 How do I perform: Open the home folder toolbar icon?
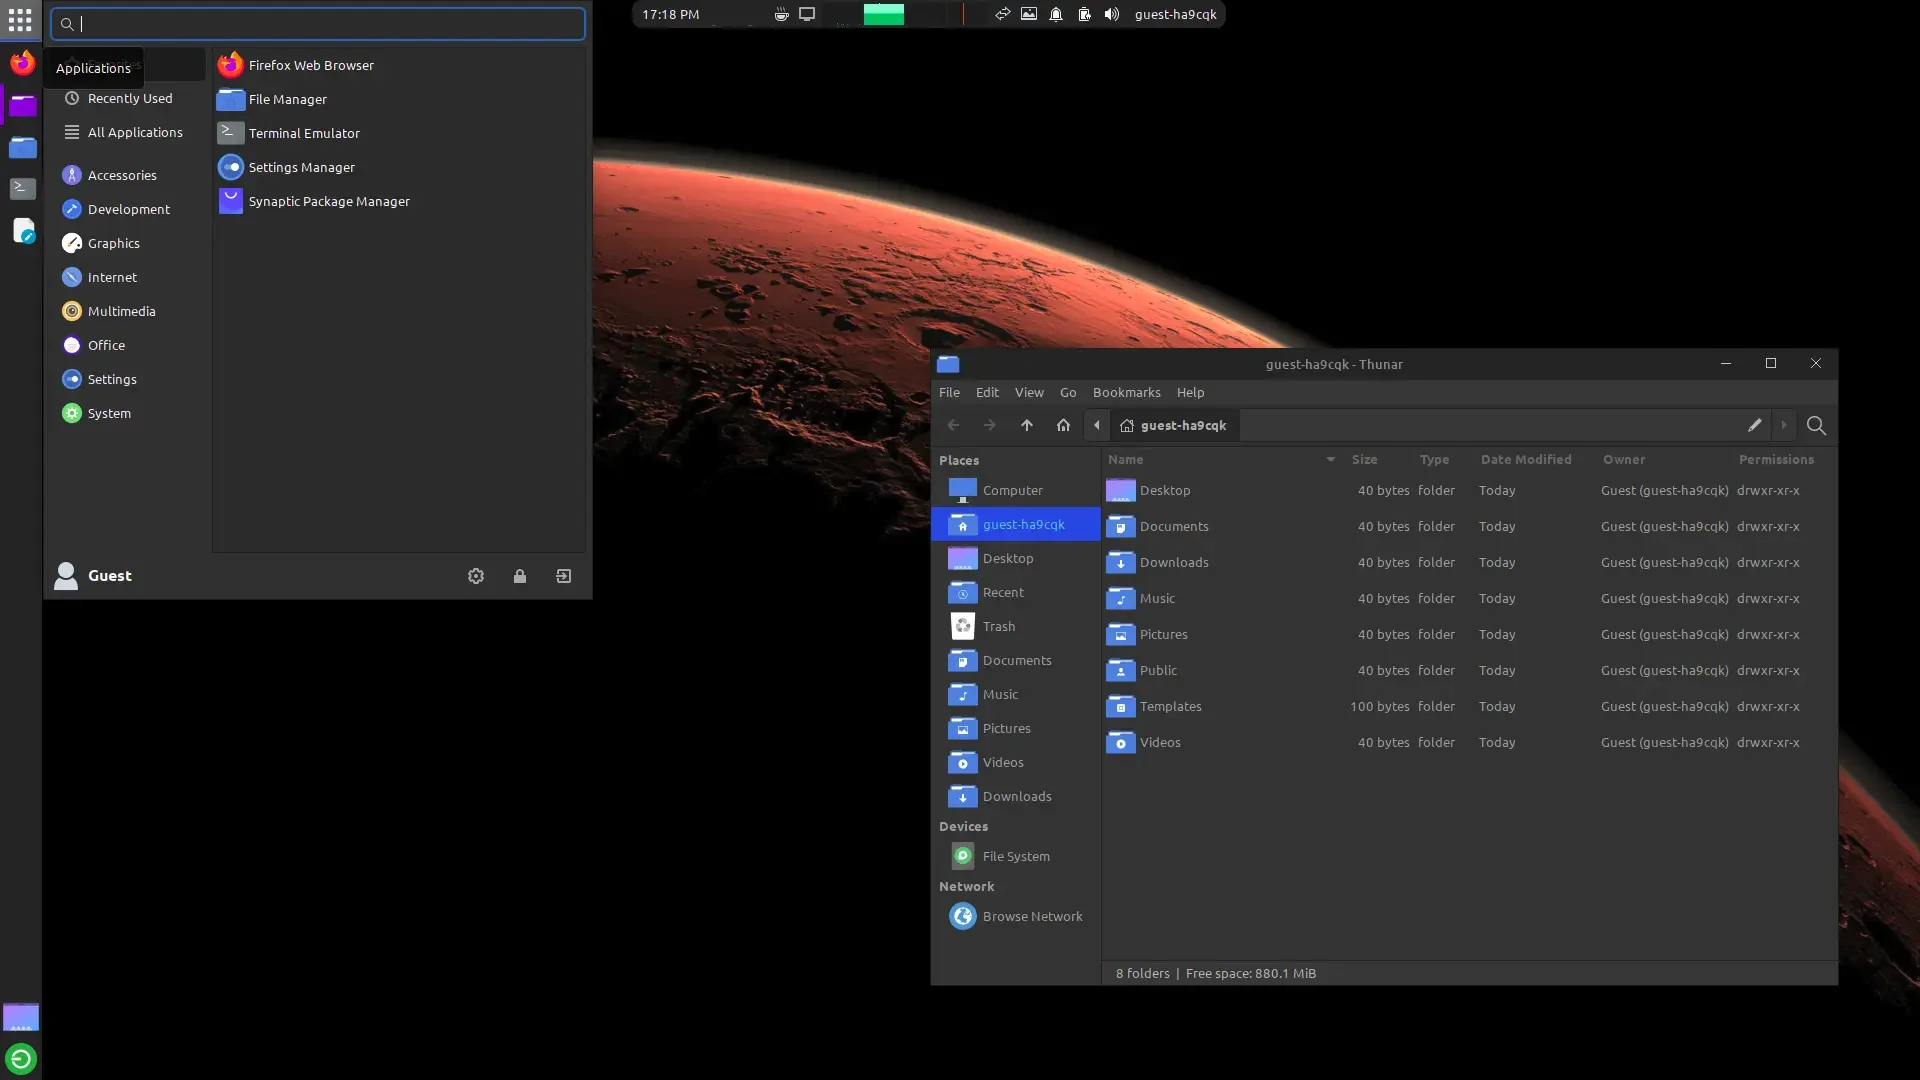(x=1063, y=425)
